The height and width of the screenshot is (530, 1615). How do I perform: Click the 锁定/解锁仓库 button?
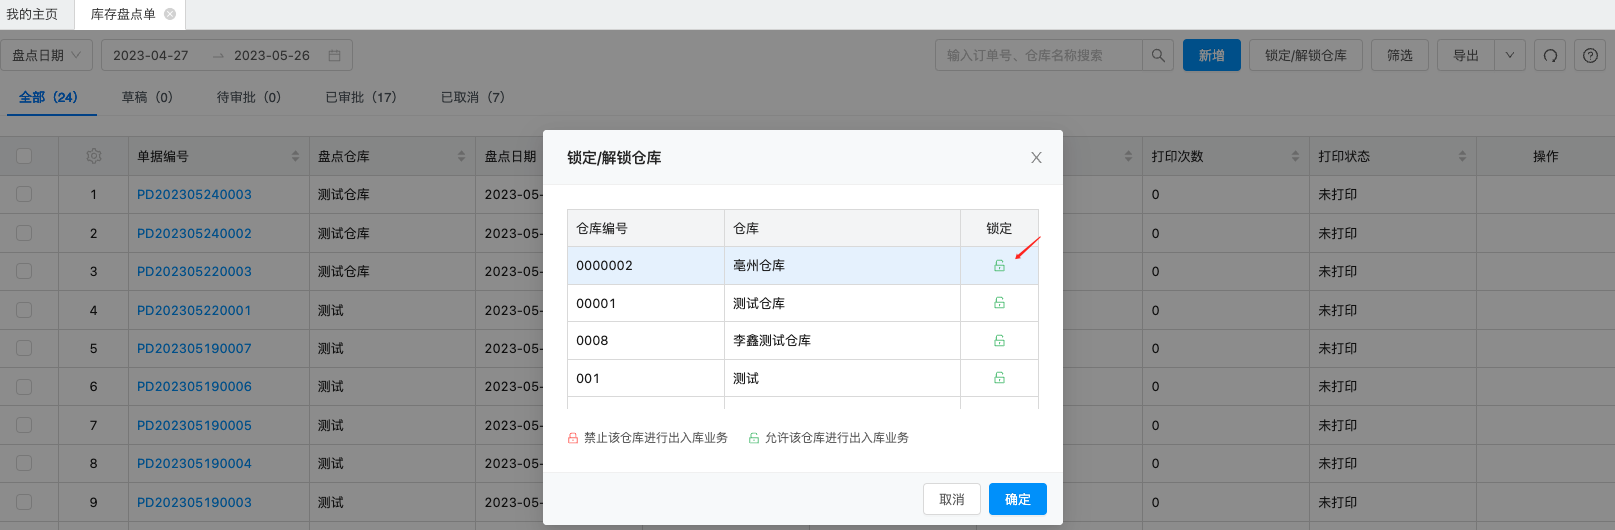coord(1306,55)
